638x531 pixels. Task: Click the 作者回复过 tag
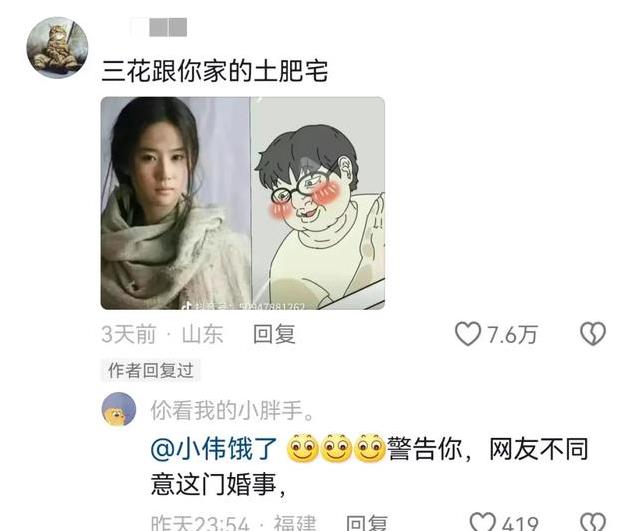pyautogui.click(x=151, y=371)
